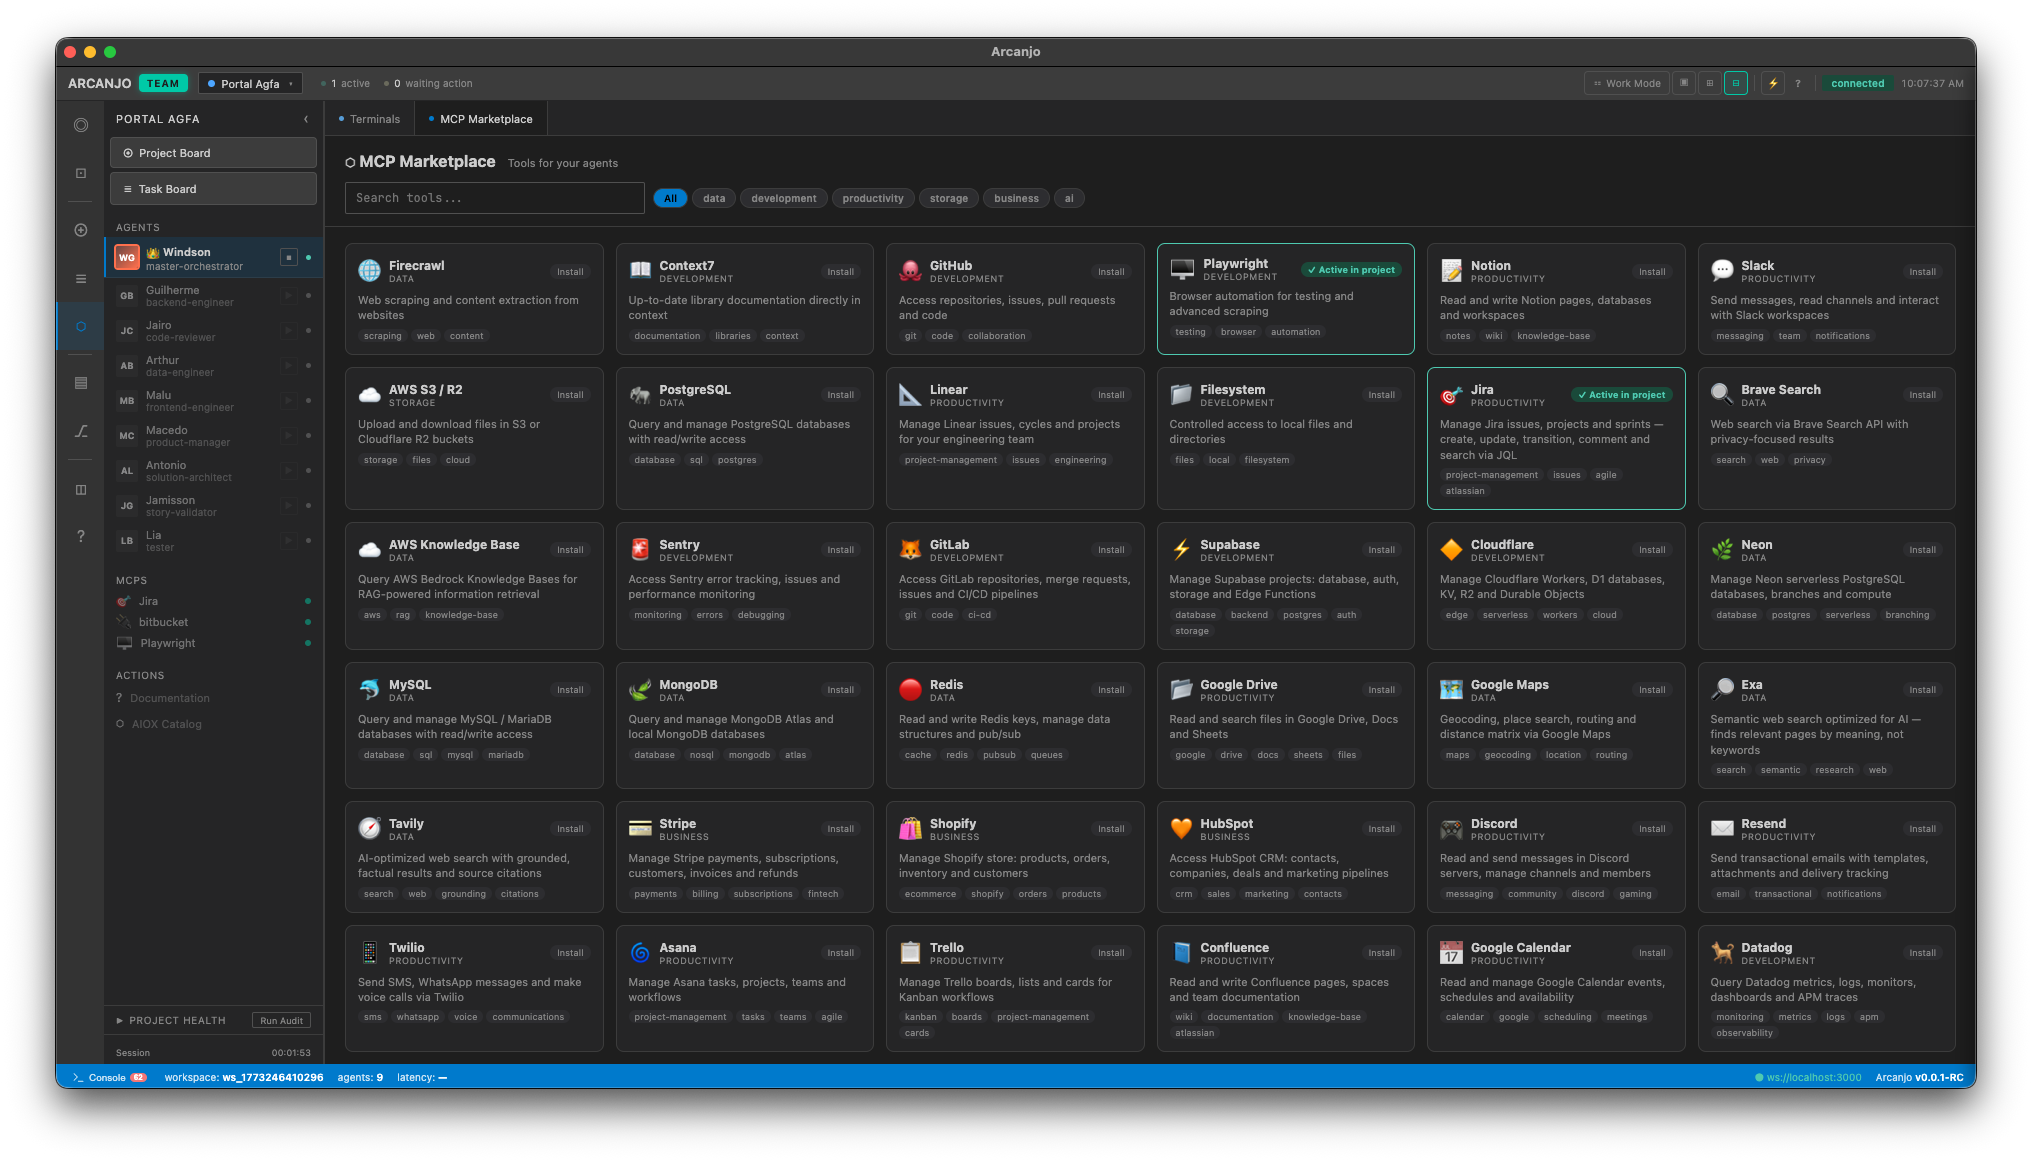
Task: Expand the Project Health section
Action: click(x=118, y=1020)
